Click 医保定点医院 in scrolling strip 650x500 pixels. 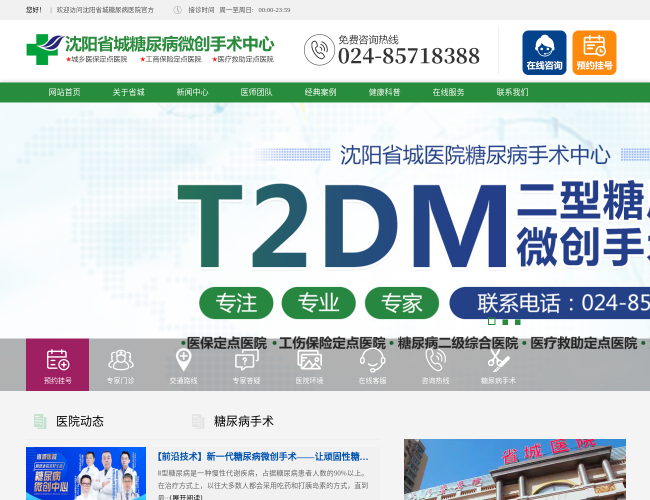226,343
